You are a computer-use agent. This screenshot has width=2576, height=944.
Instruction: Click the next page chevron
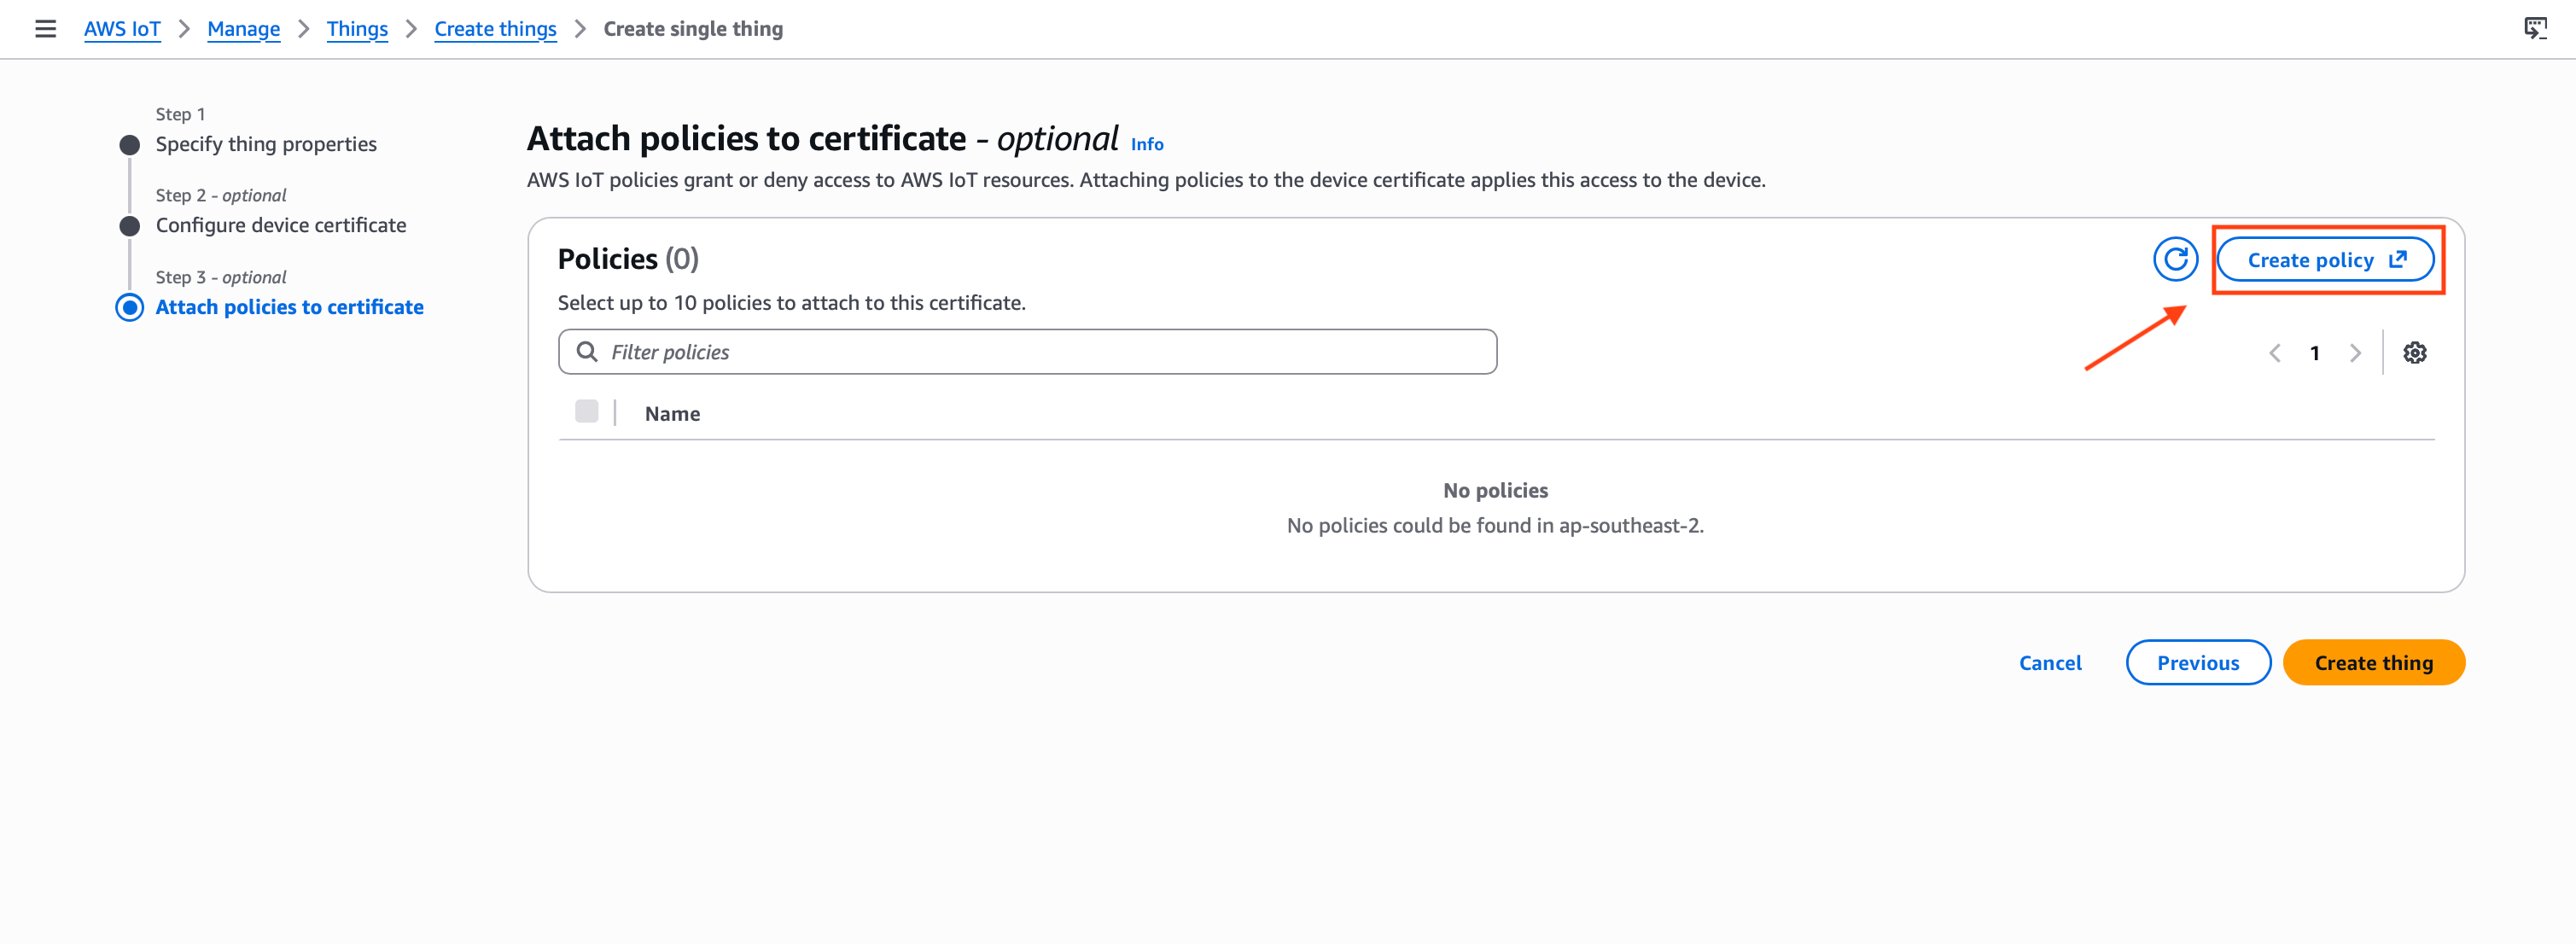[2356, 352]
